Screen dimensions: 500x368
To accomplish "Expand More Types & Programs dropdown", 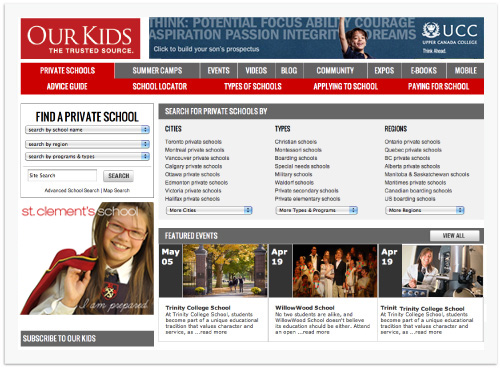I will coord(317,210).
